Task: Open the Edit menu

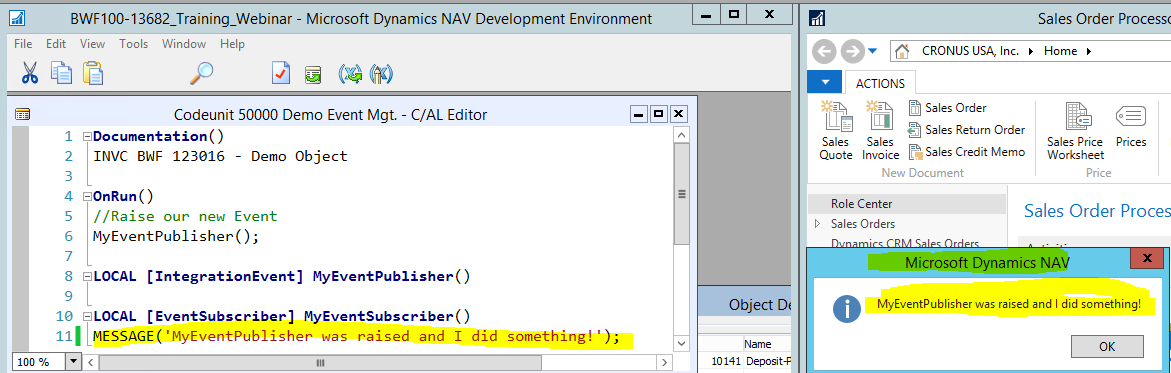Action: (x=56, y=44)
